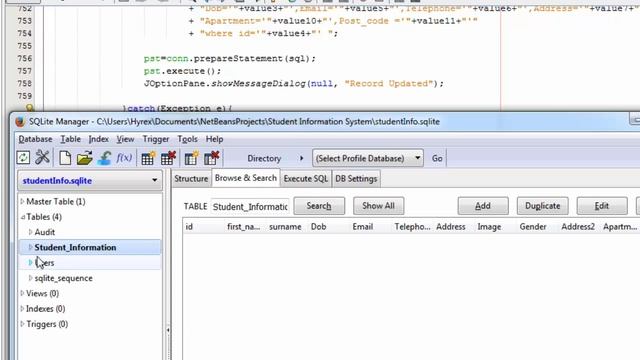The width and height of the screenshot is (640, 360).
Task: Expand the Student_Information table node
Action: 31,247
